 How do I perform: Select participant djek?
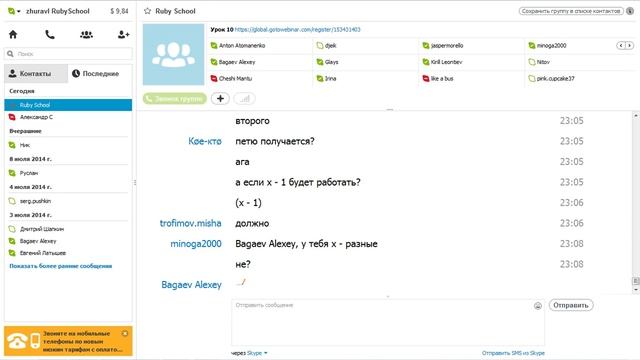click(x=327, y=45)
